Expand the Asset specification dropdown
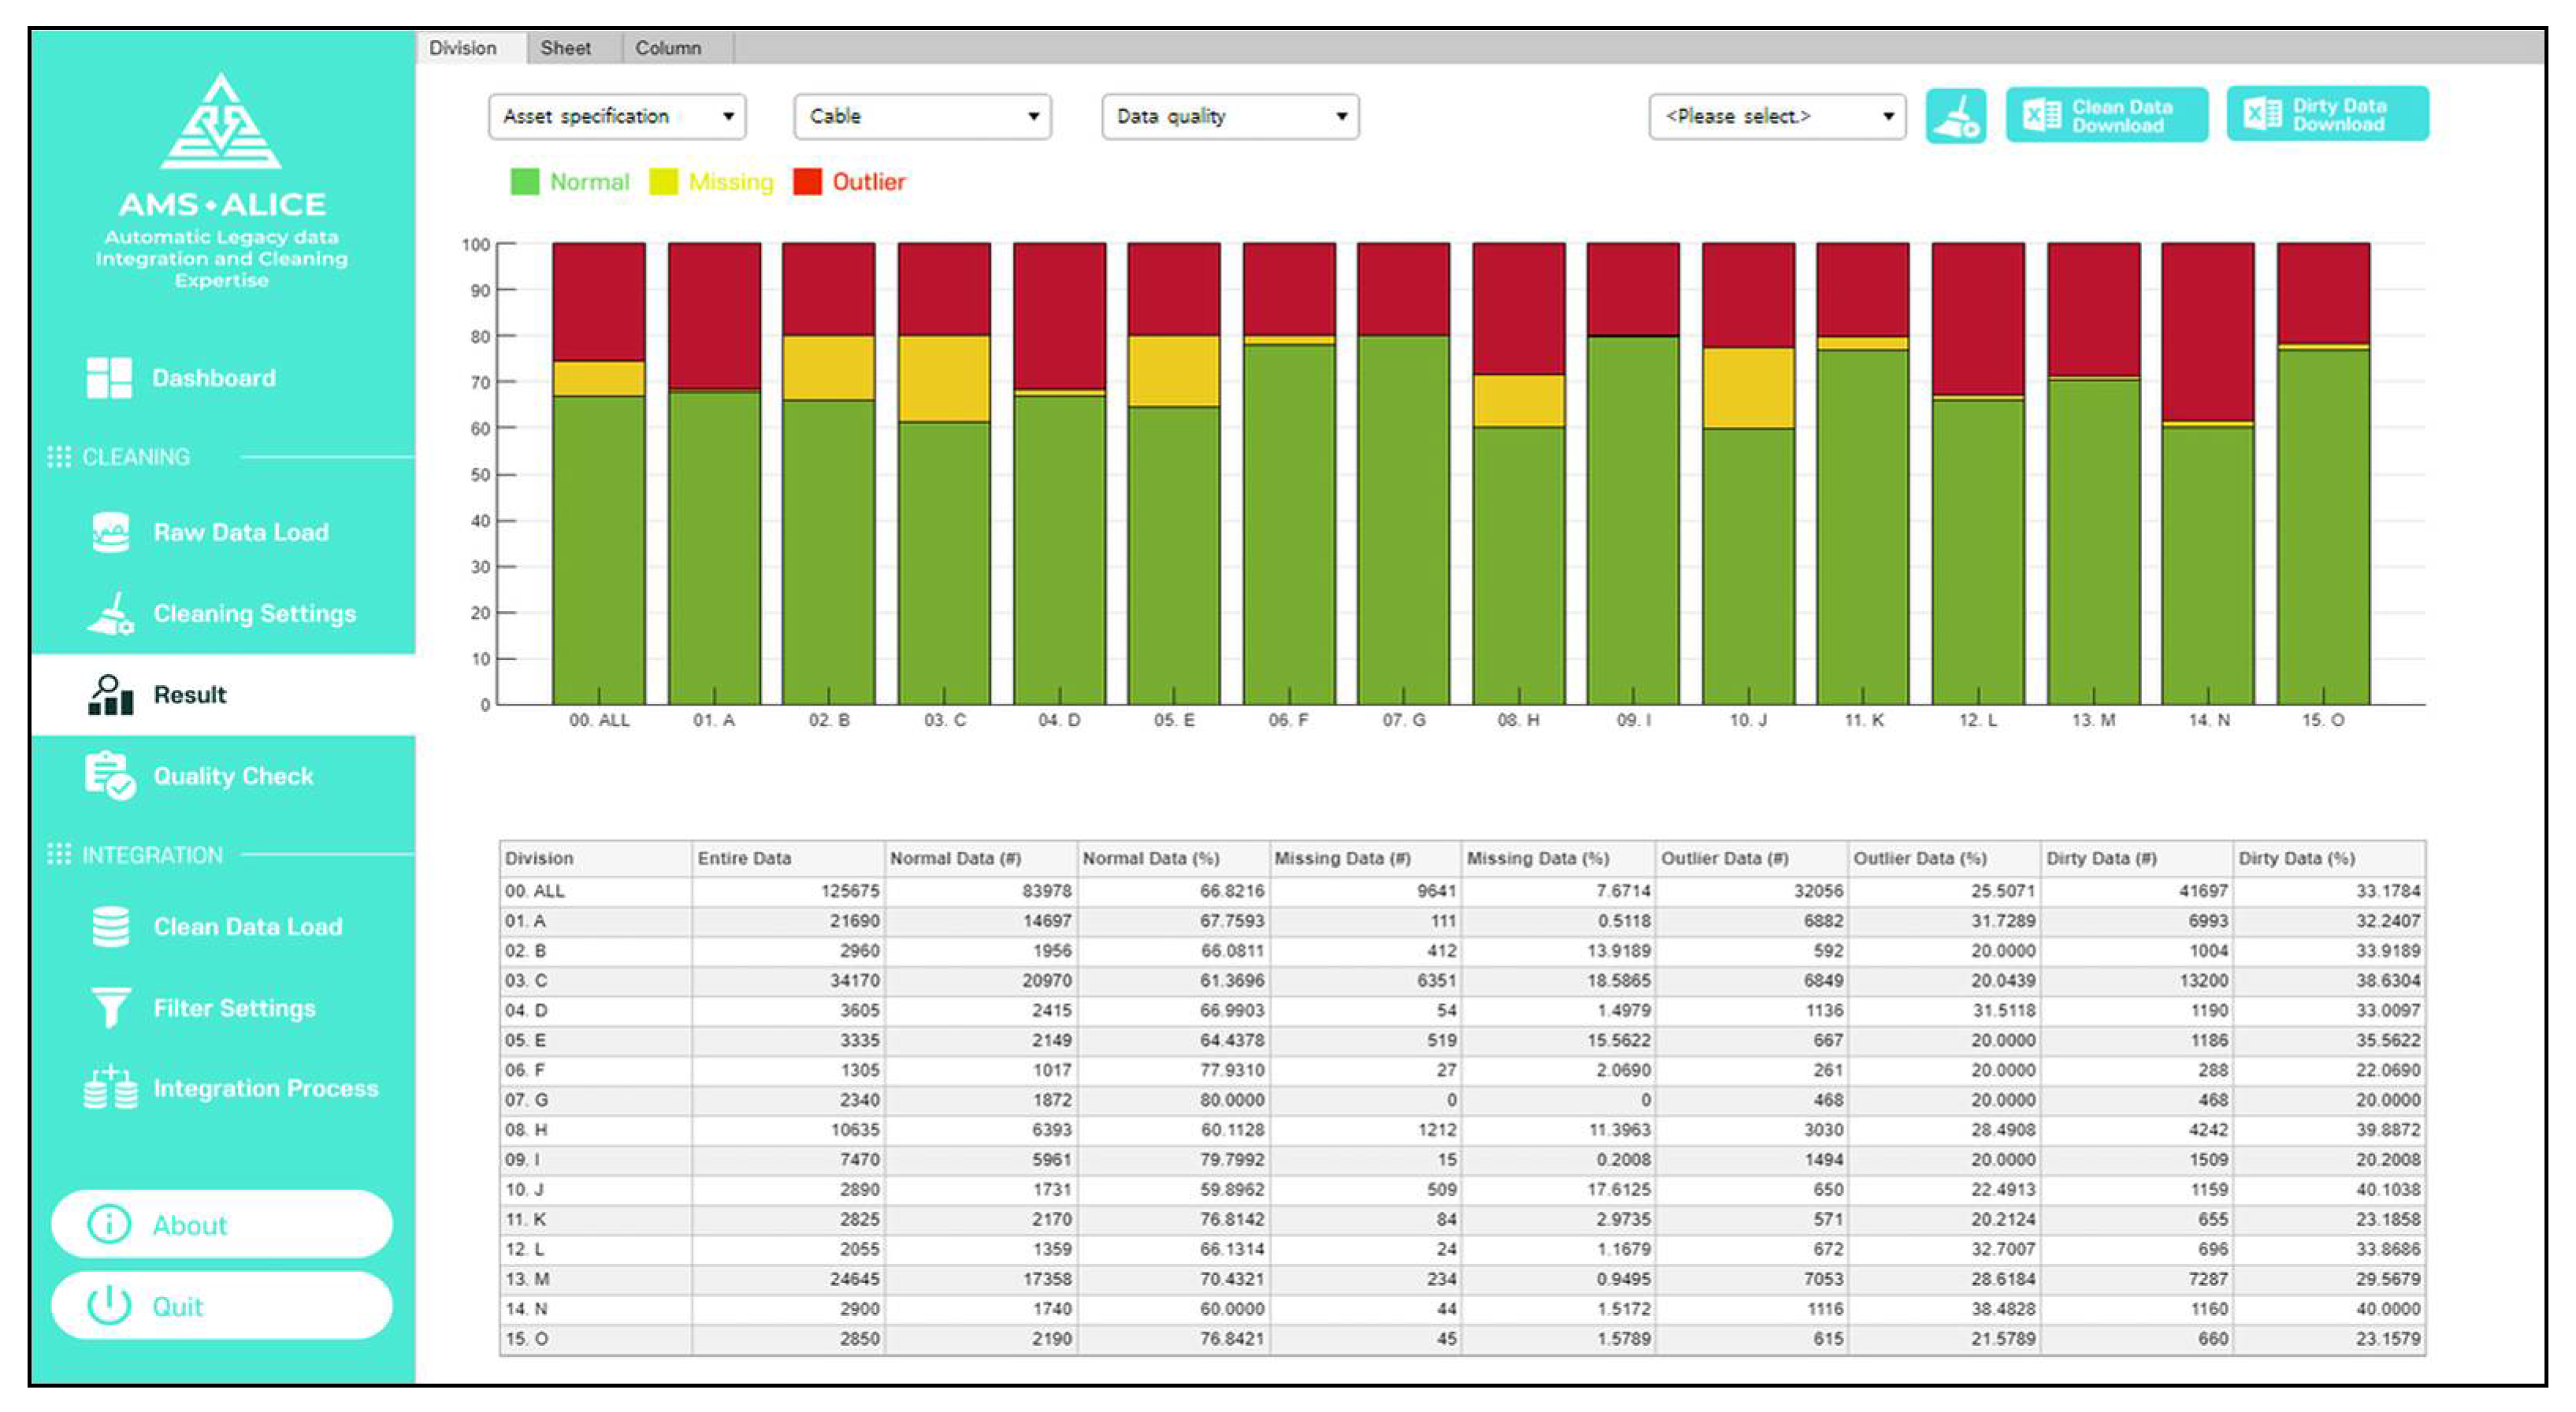Screen dimensions: 2576x1412 tap(617, 116)
